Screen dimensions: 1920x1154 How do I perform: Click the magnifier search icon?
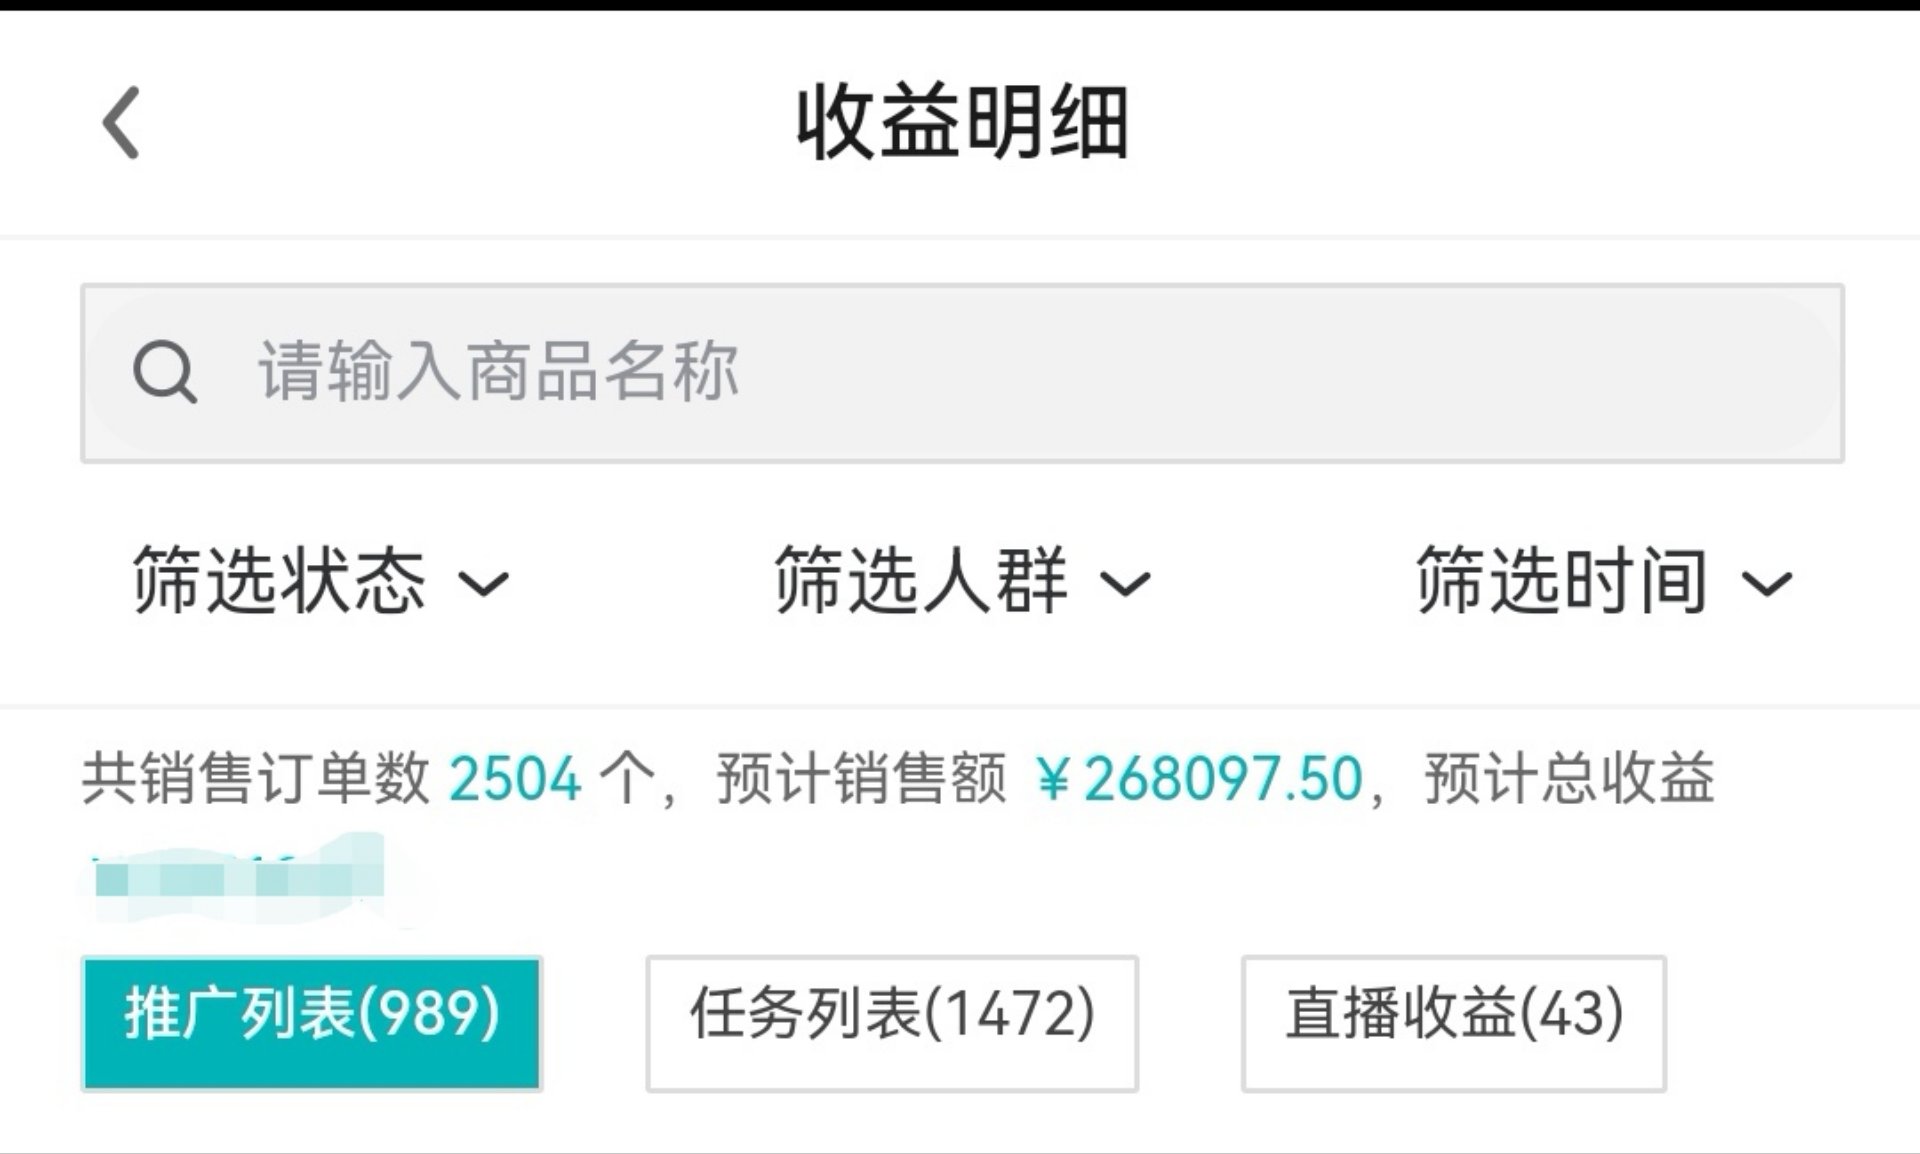(164, 372)
